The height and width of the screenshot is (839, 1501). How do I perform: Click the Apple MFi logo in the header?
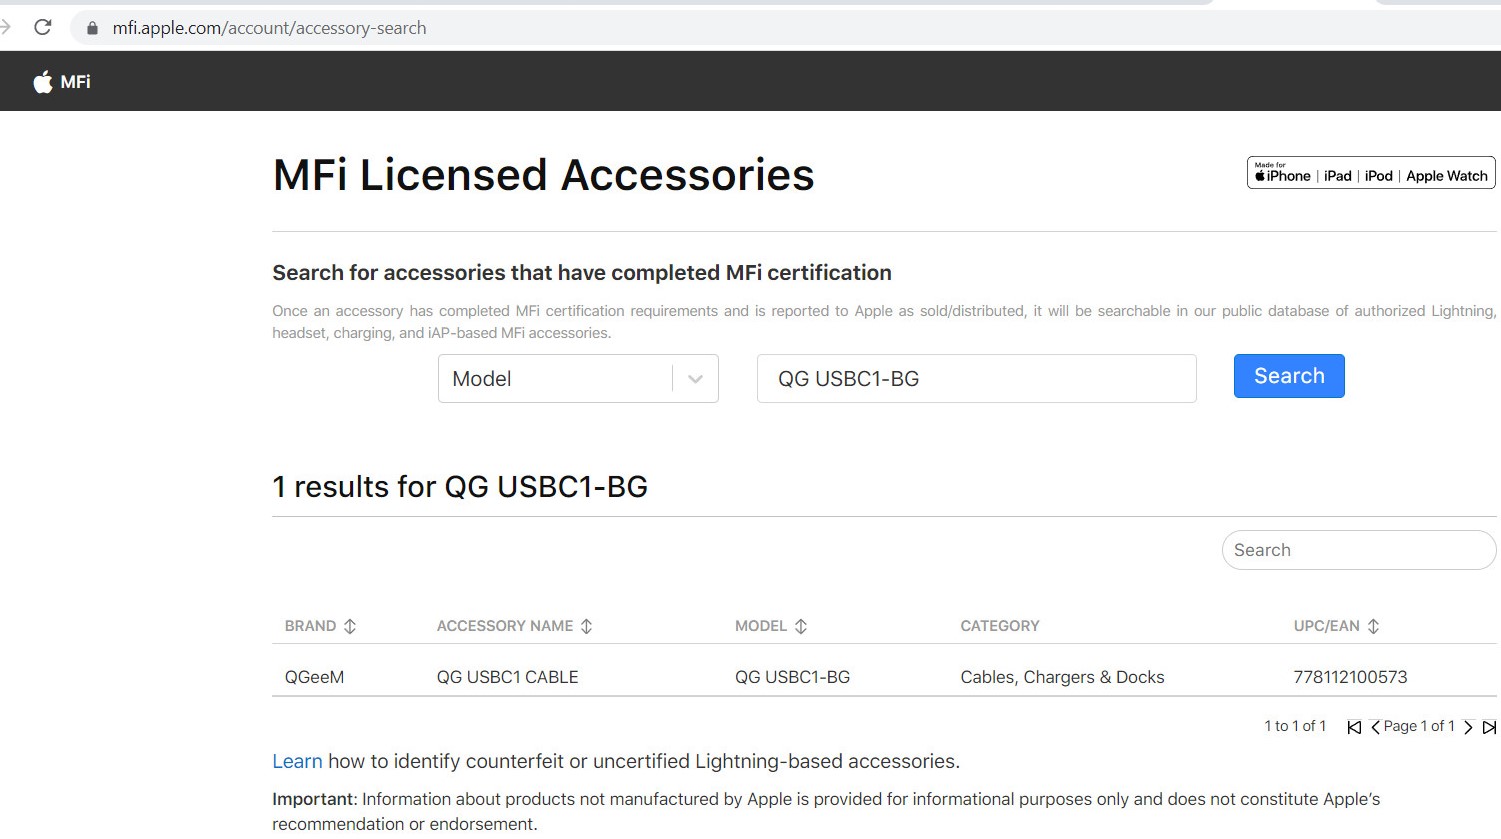[62, 82]
